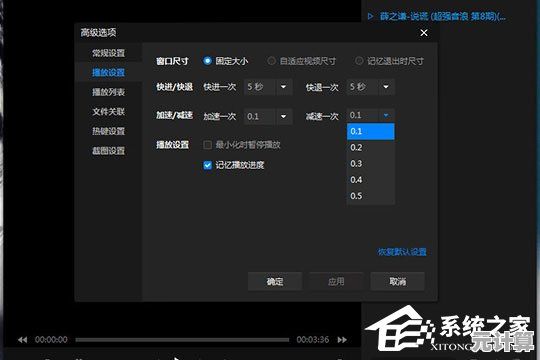Uncheck 记忆播放进度 checkbox
This screenshot has width=540, height=360.
tap(207, 165)
